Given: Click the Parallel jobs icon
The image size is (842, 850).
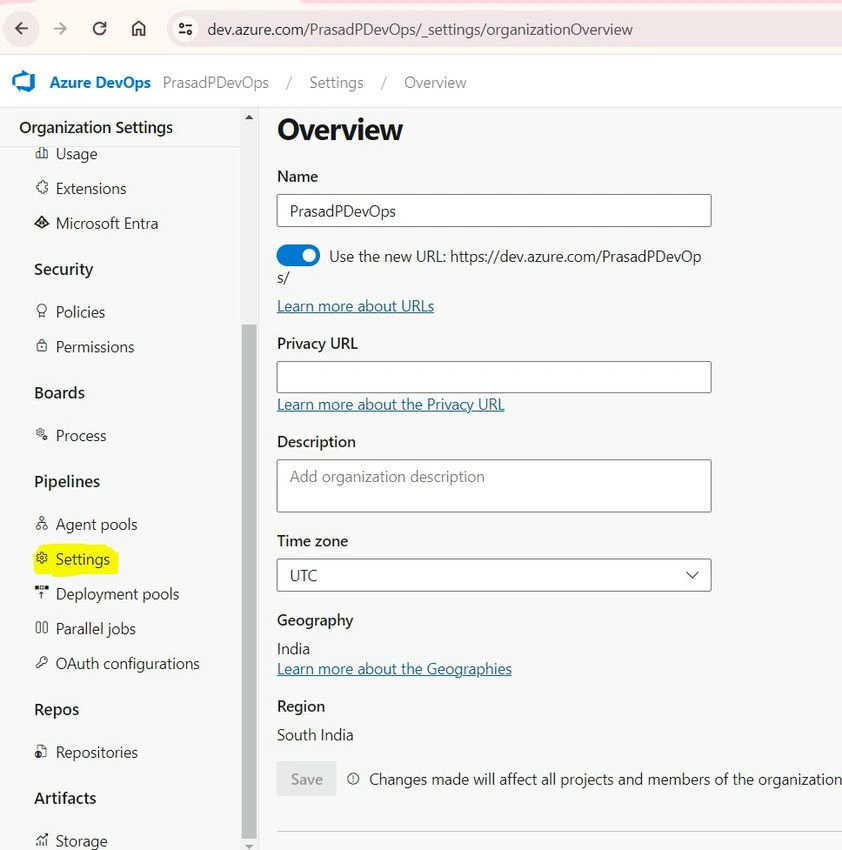Looking at the screenshot, I should 42,627.
